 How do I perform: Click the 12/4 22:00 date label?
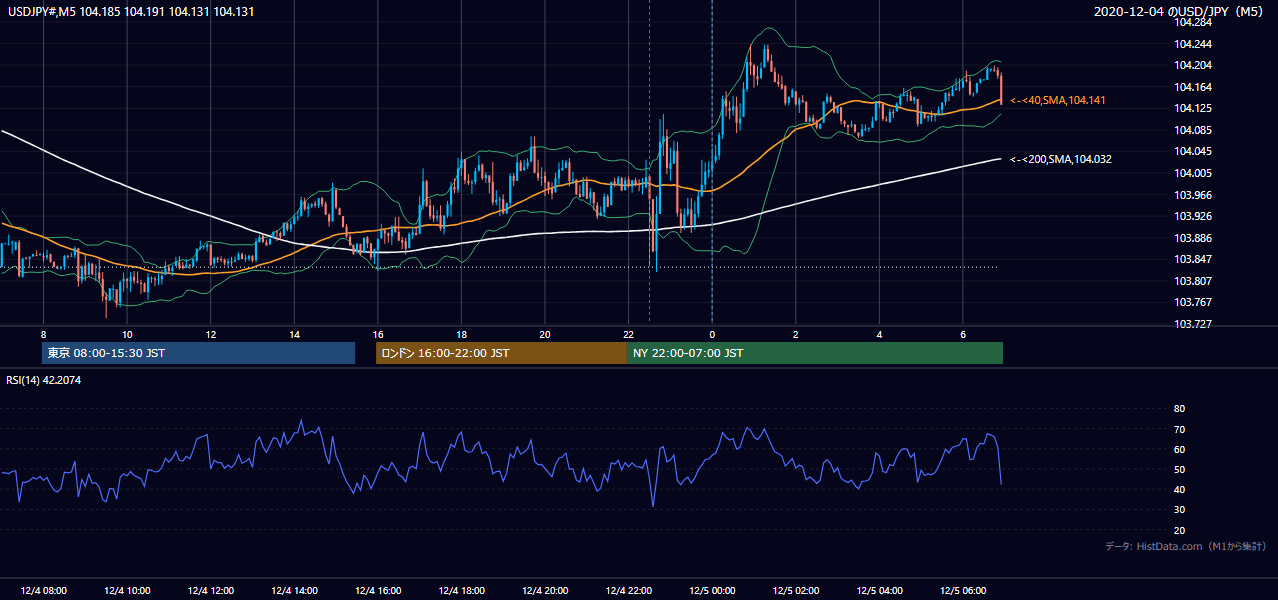tap(628, 591)
